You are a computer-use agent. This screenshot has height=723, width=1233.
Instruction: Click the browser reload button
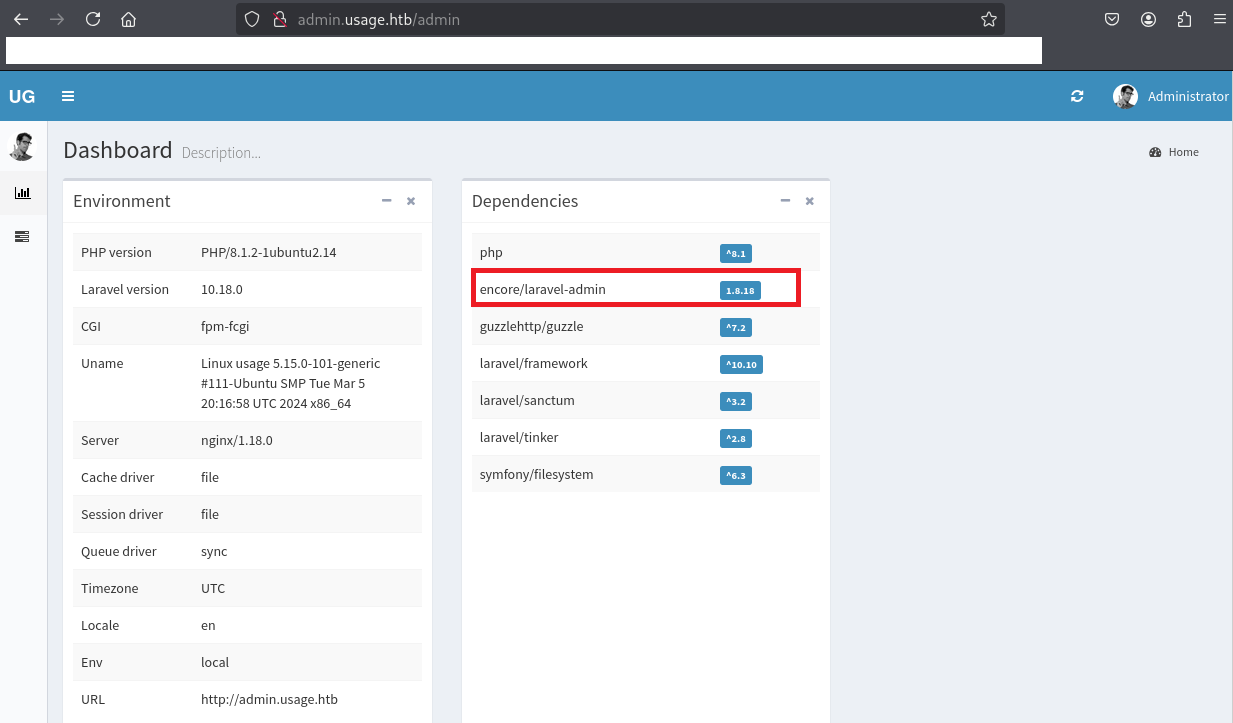point(93,19)
